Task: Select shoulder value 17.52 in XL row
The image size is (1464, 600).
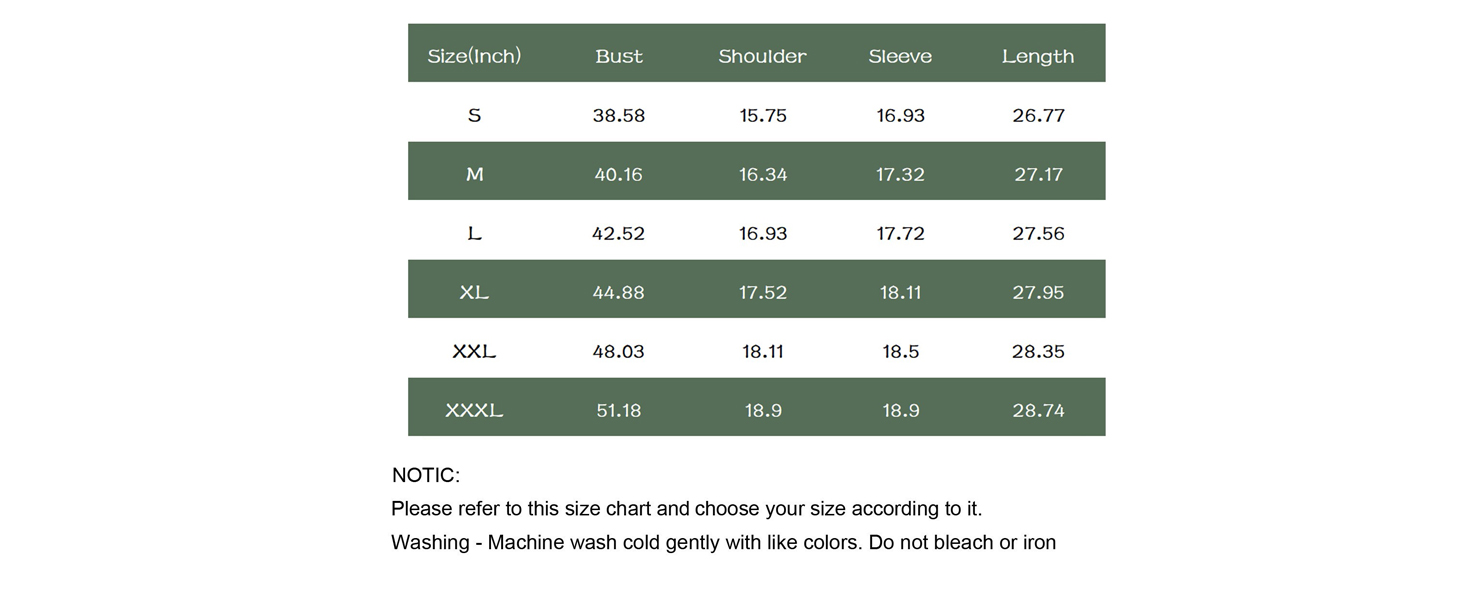Action: tap(763, 292)
